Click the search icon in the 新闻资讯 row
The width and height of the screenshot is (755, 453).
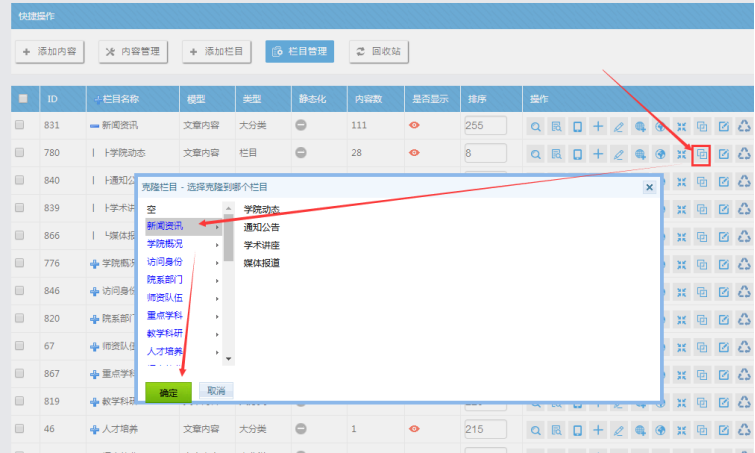(x=536, y=126)
